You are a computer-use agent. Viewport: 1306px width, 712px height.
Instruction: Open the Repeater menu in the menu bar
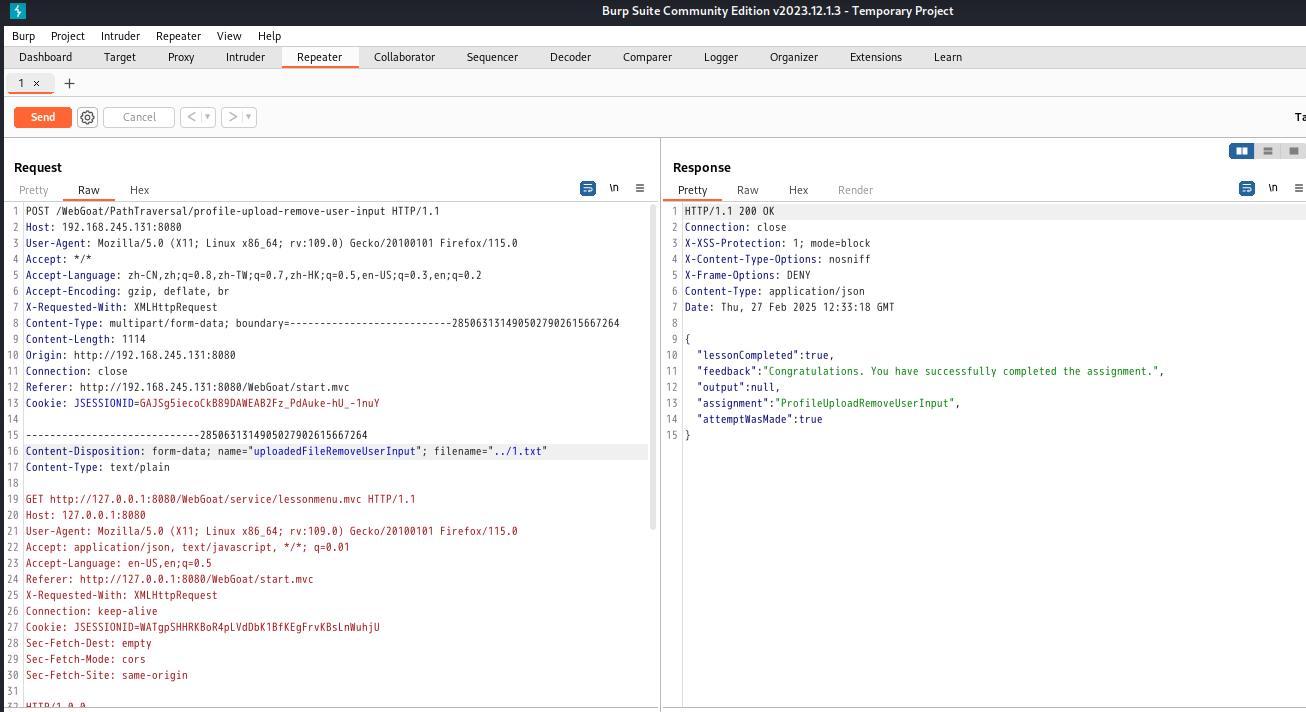coord(179,36)
